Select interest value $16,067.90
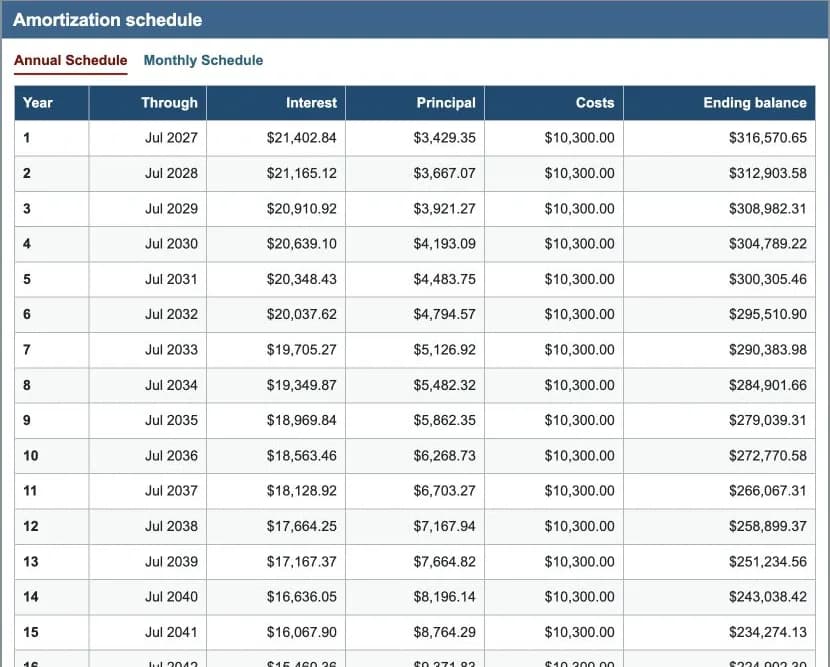Screen dimensions: 830x667 [301, 632]
